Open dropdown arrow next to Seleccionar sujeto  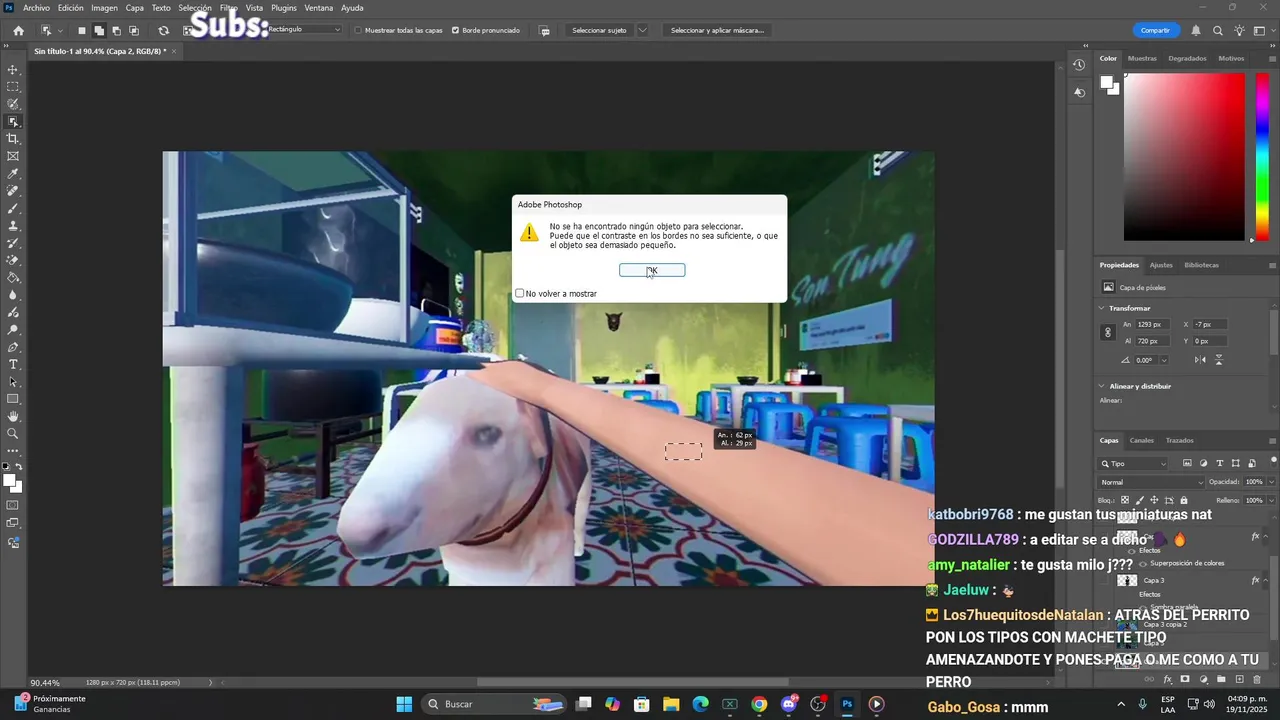[x=642, y=30]
